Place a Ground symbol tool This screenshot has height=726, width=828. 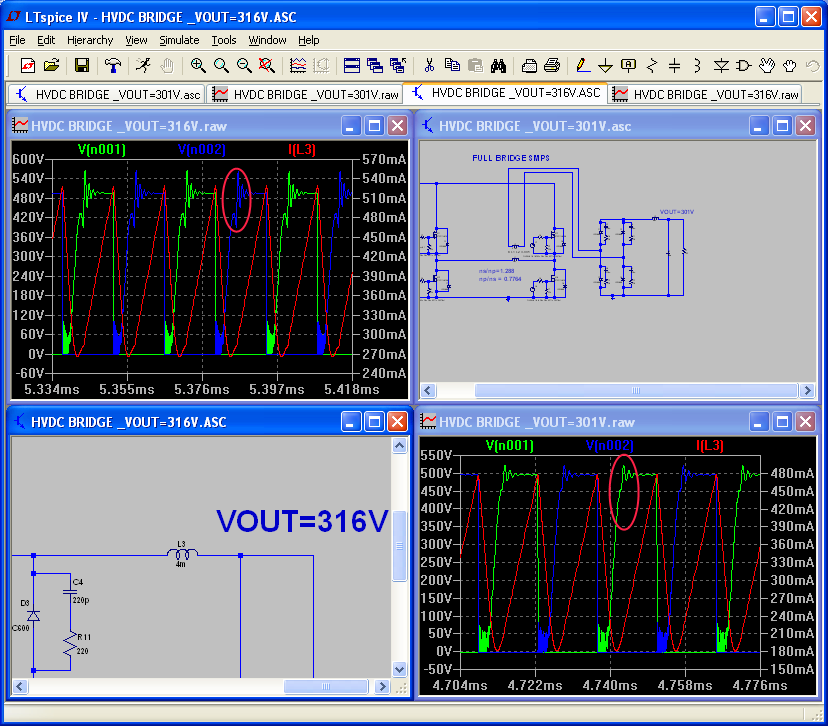coord(605,65)
